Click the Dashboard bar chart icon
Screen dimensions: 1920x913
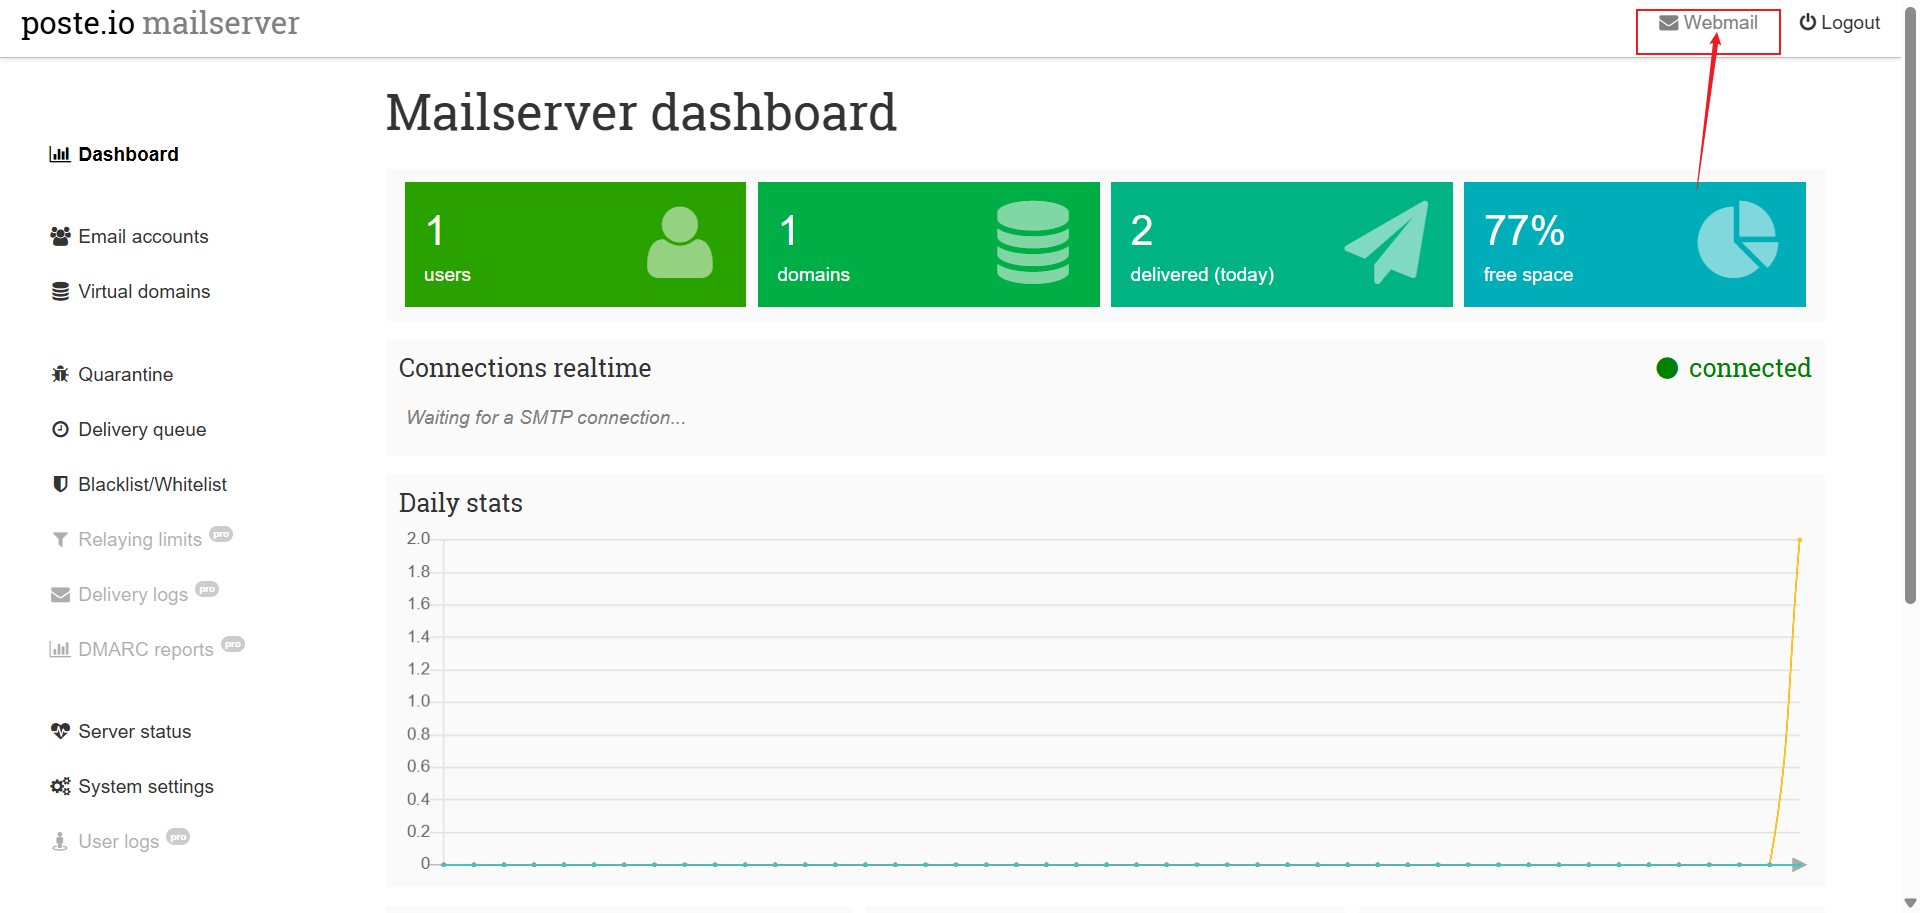60,154
